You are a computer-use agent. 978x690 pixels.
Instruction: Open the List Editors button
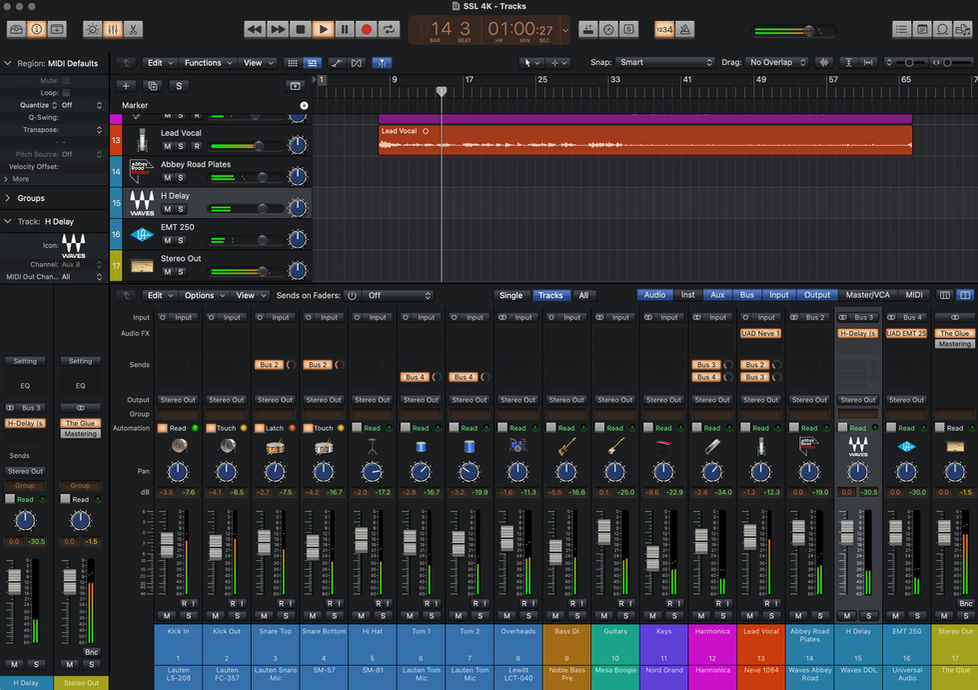point(901,29)
